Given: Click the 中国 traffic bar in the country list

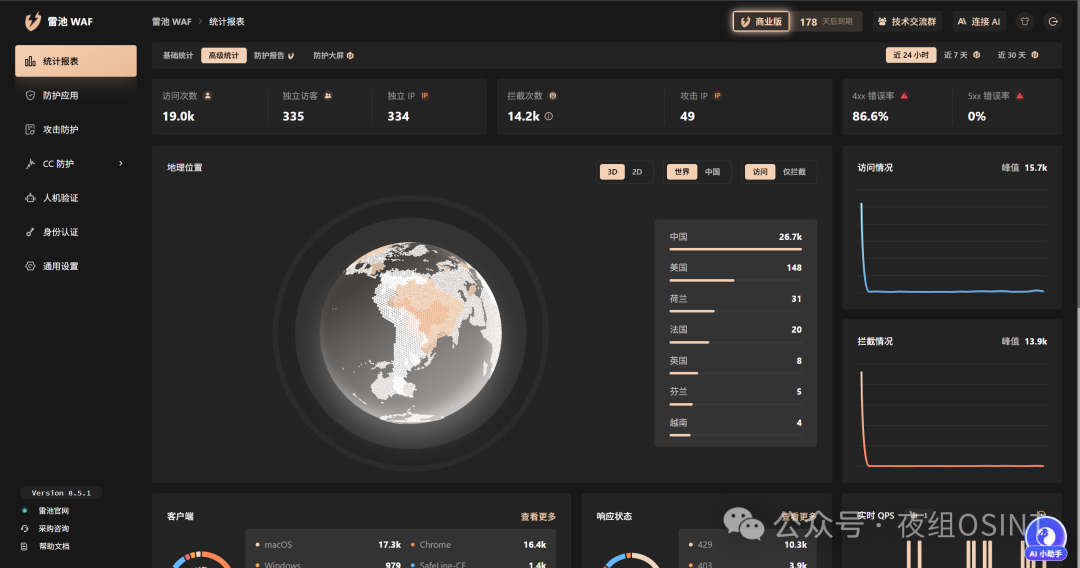Looking at the screenshot, I should 736,249.
